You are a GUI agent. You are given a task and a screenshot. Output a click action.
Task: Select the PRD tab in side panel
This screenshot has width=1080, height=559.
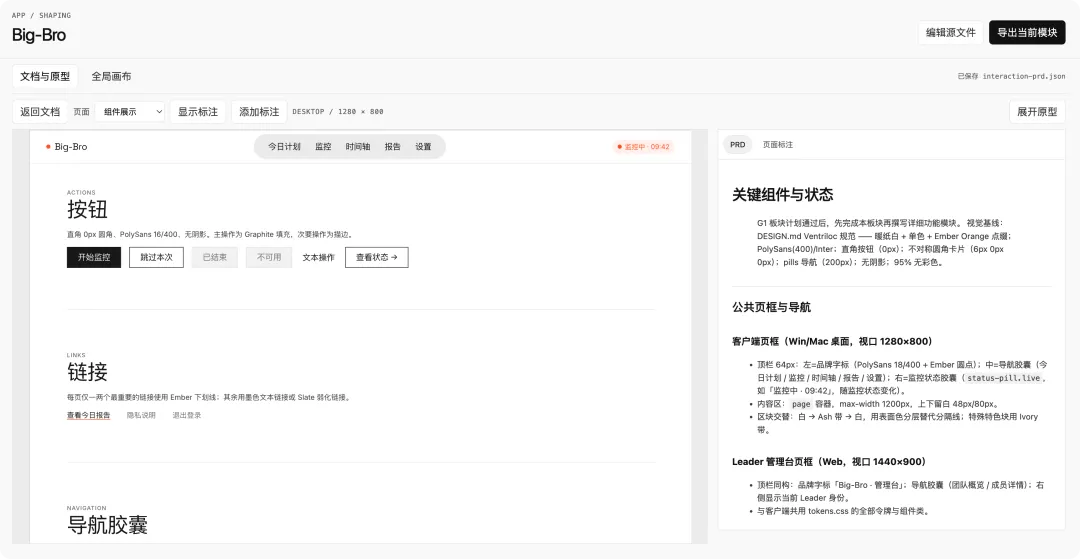click(x=738, y=145)
